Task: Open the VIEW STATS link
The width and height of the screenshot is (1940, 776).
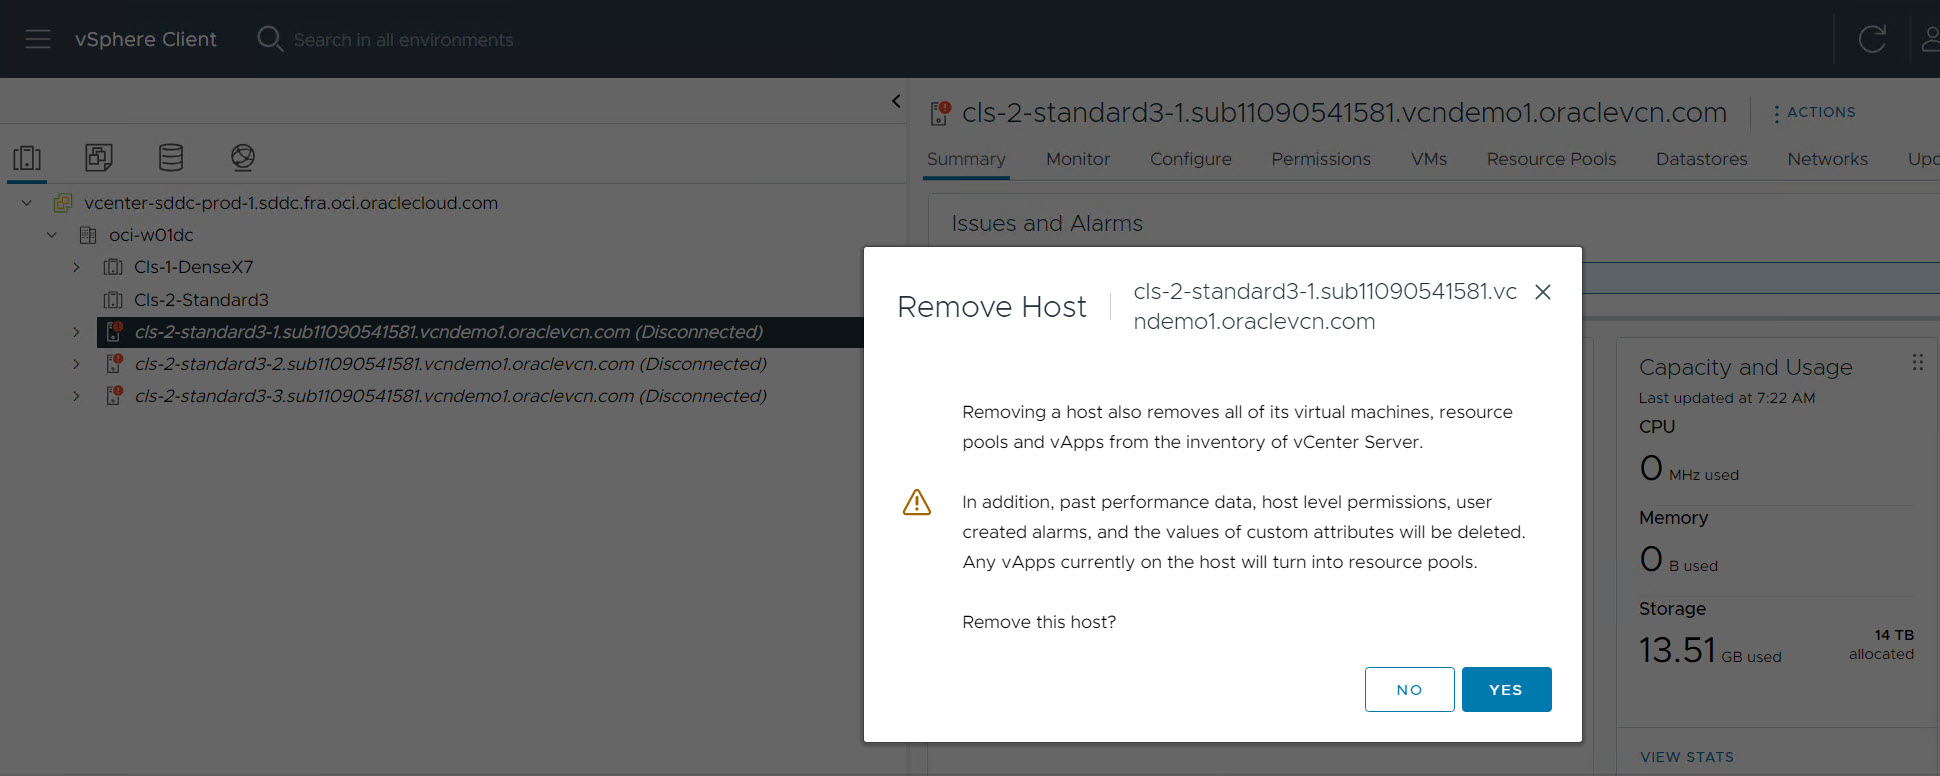Action: 1687,757
